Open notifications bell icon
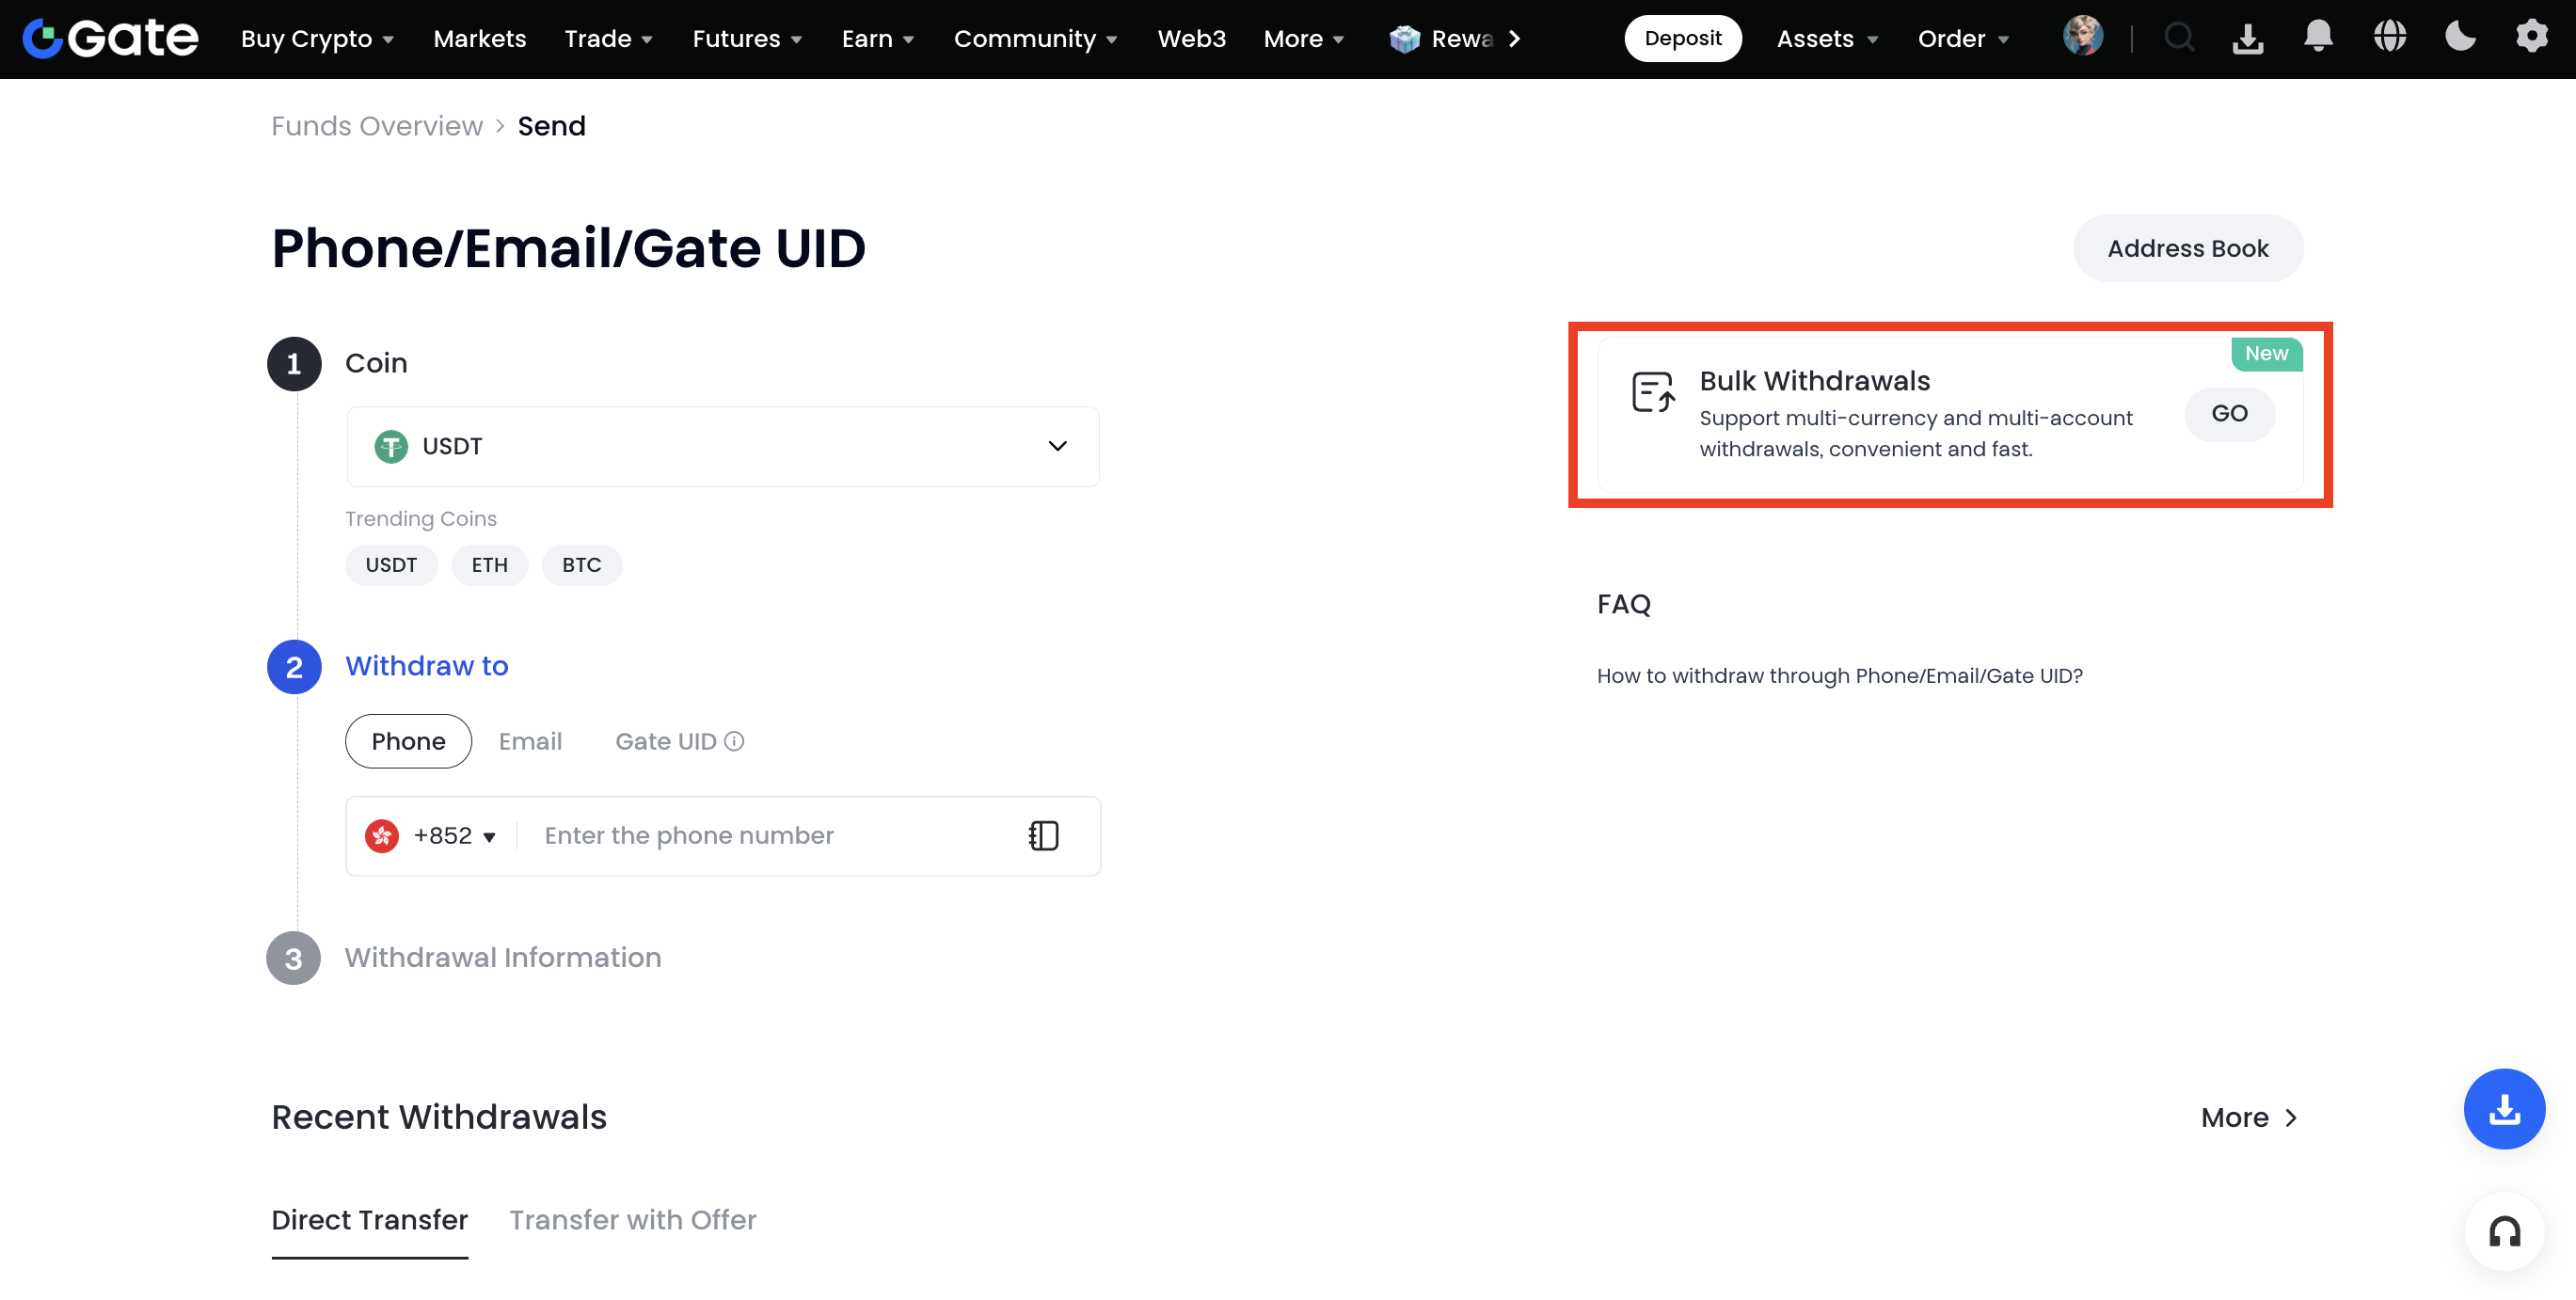Viewport: 2576px width, 1300px height. (x=2318, y=38)
